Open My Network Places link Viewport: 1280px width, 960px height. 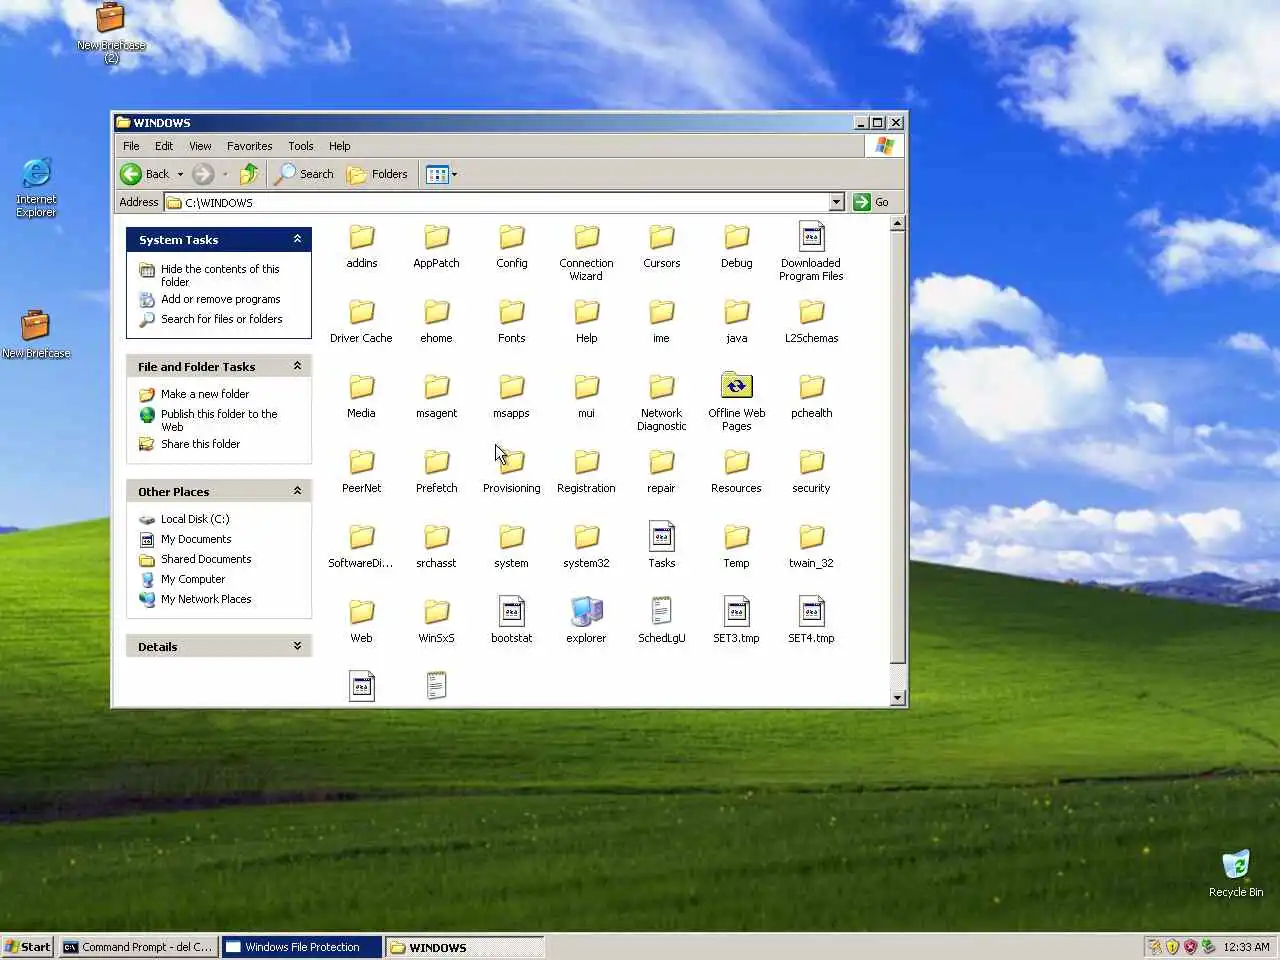206,599
